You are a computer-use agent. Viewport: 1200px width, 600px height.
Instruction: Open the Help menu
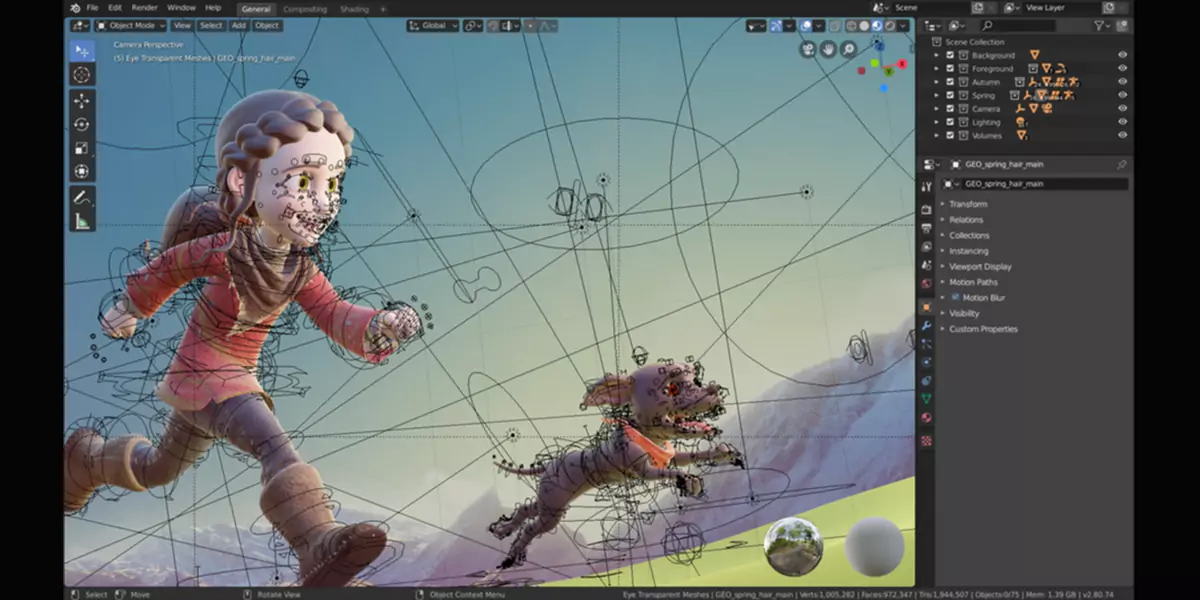pyautogui.click(x=213, y=8)
